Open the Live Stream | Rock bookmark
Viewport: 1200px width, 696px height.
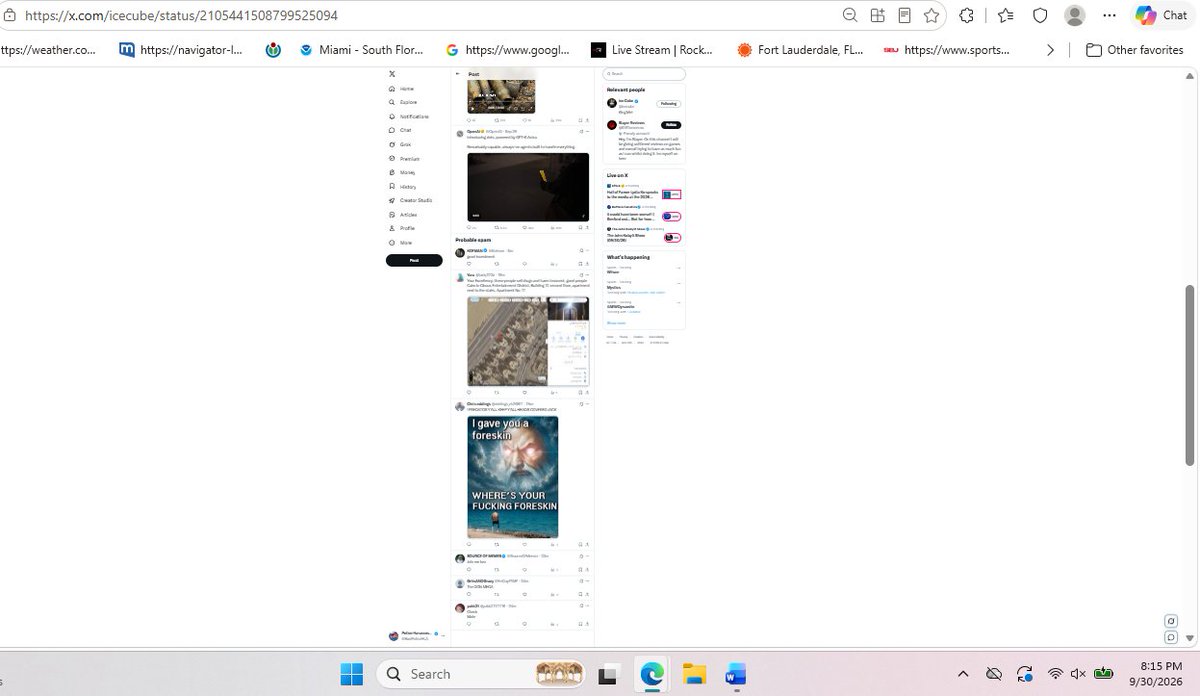pyautogui.click(x=653, y=50)
